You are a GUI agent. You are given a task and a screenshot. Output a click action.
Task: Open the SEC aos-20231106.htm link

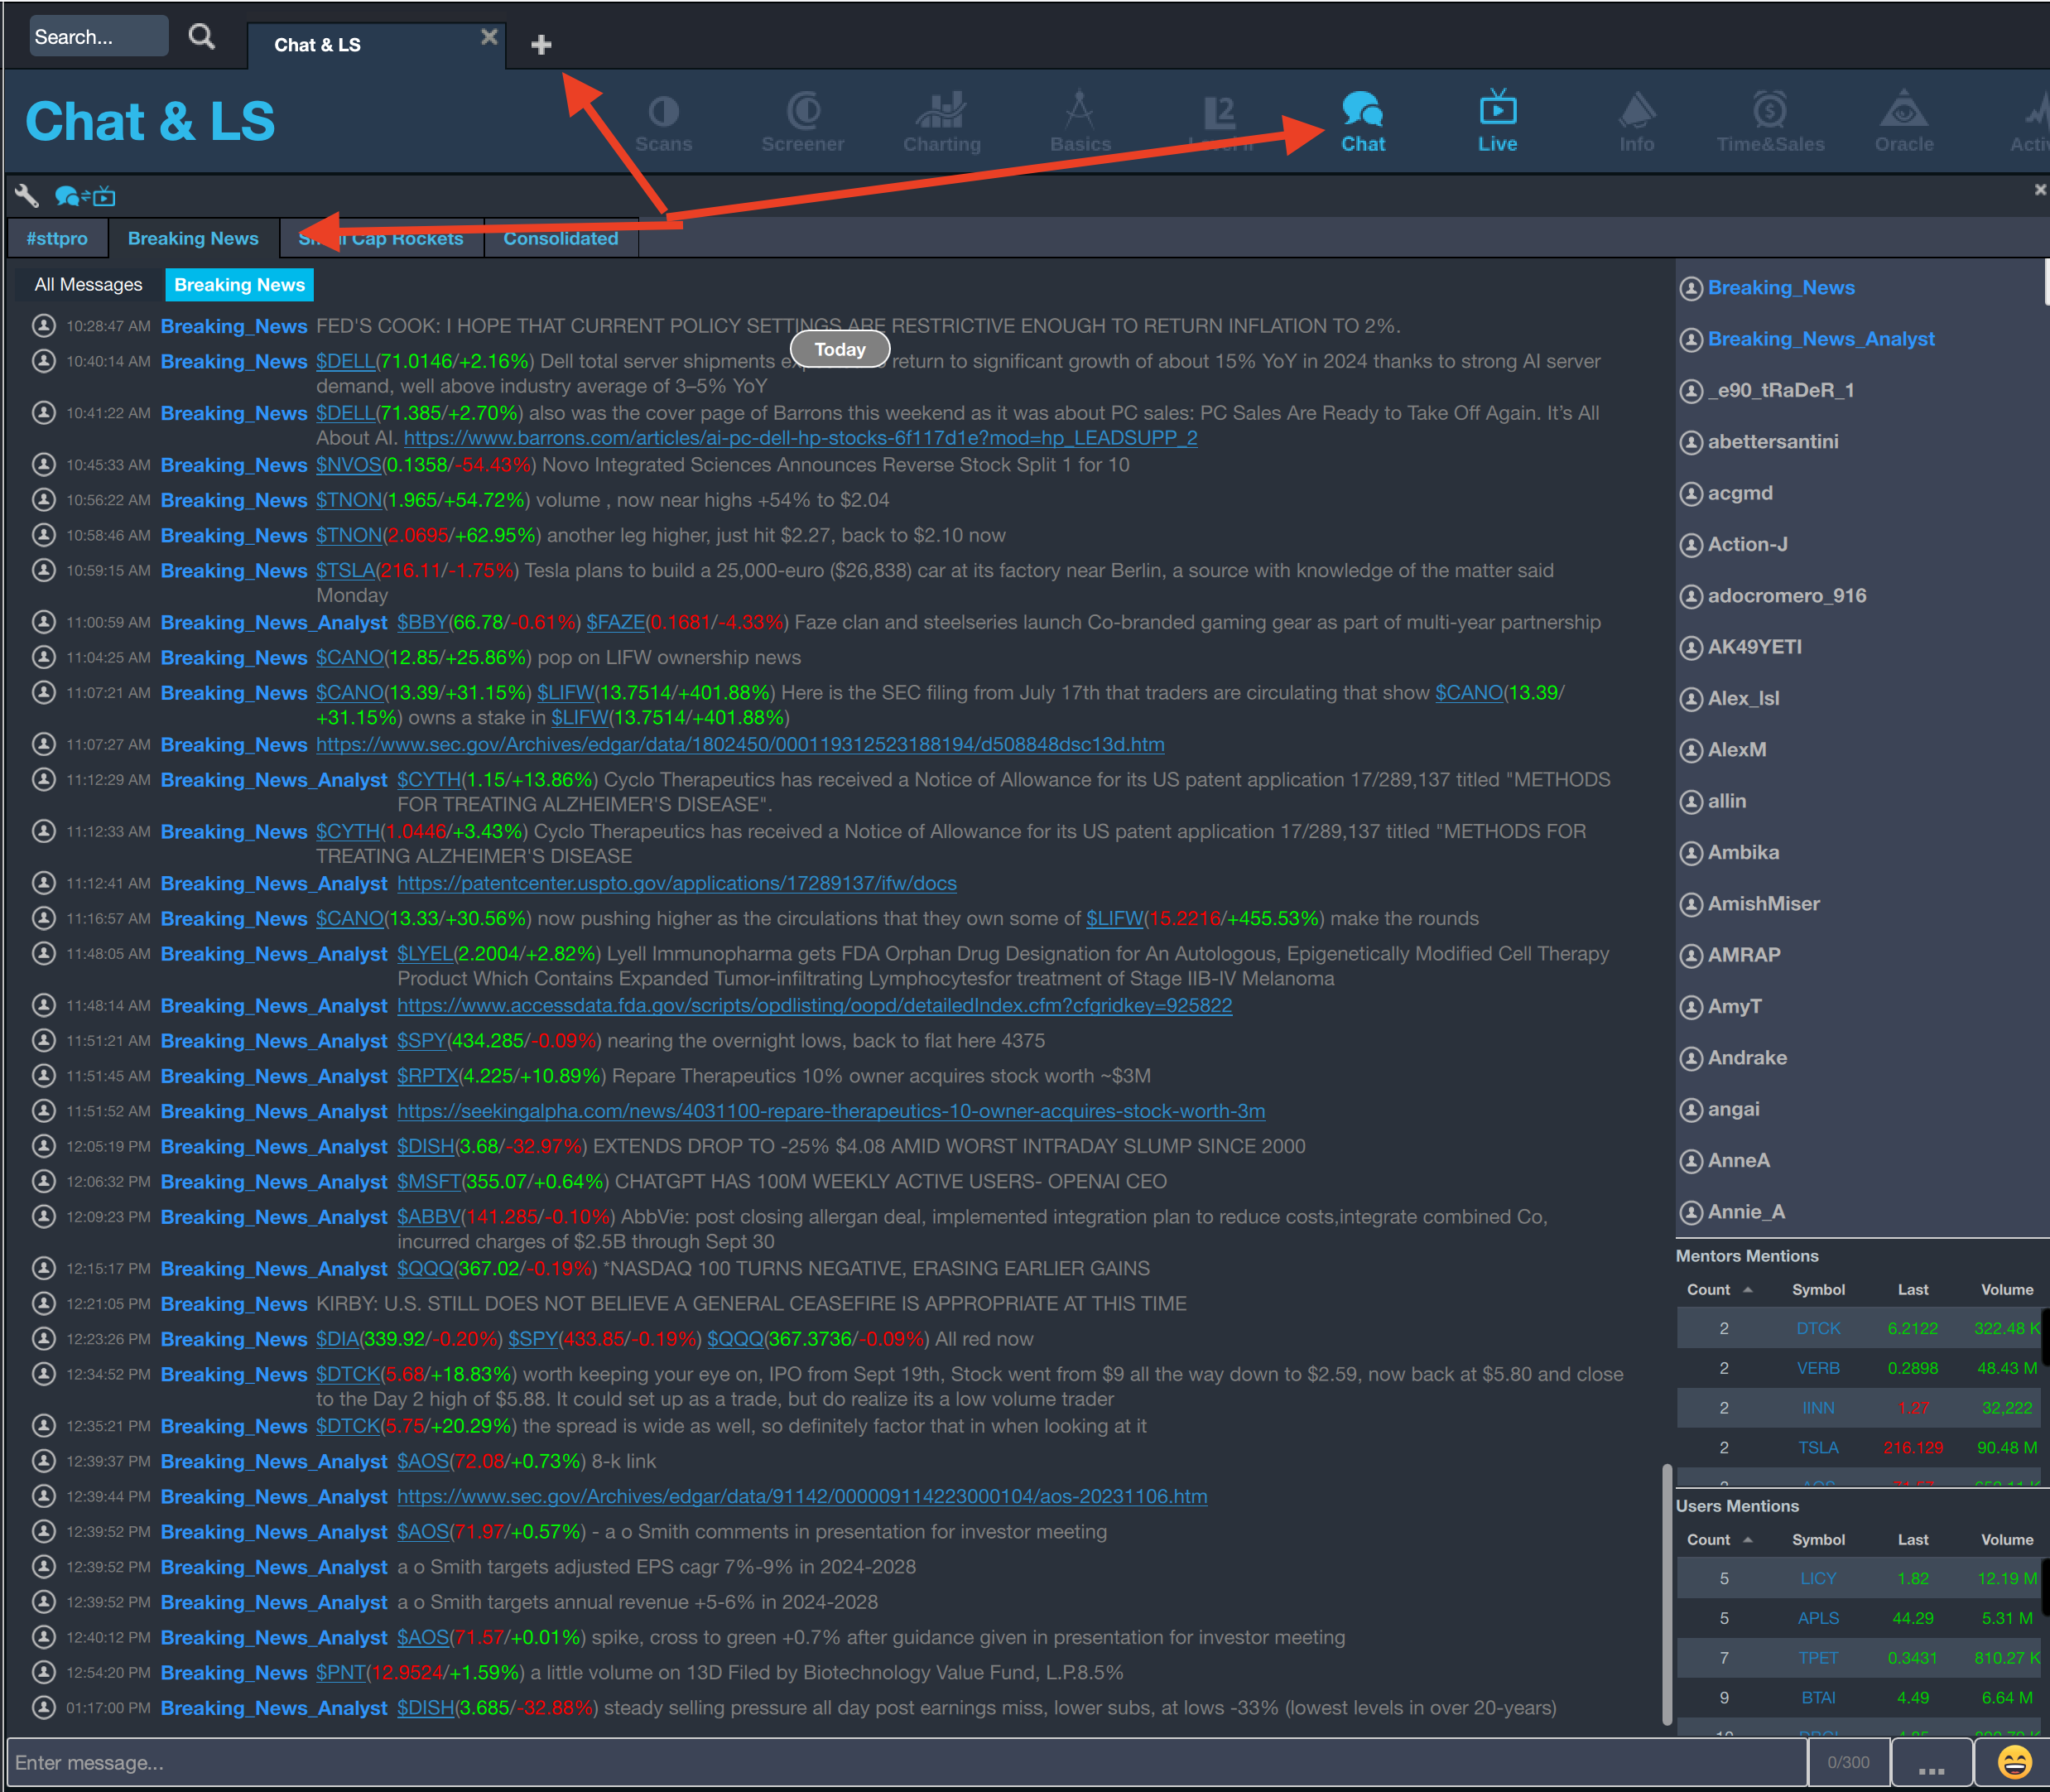coord(801,1497)
